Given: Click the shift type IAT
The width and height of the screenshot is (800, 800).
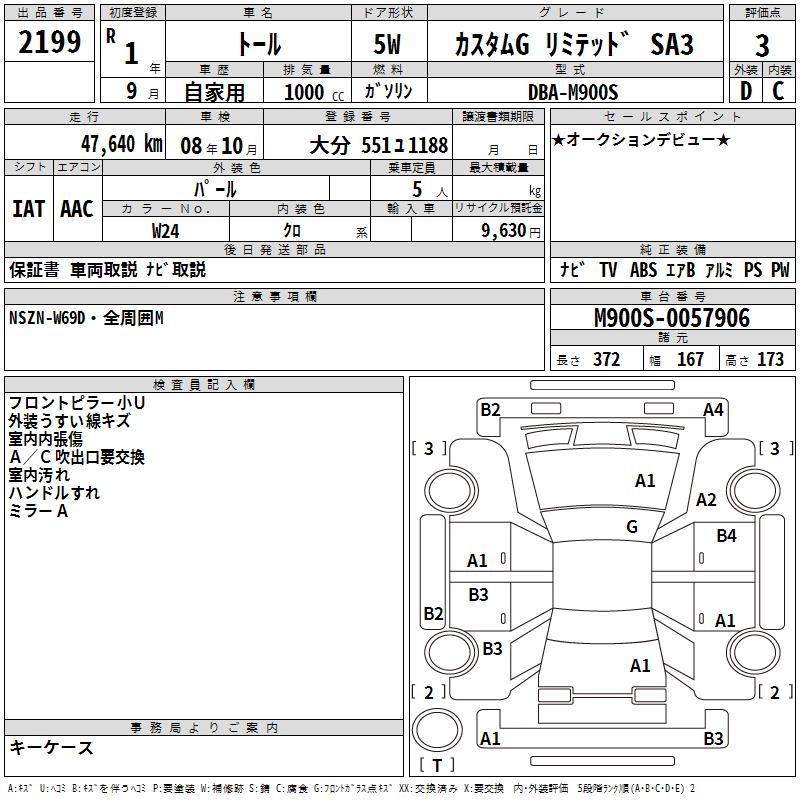Looking at the screenshot, I should pos(29,209).
